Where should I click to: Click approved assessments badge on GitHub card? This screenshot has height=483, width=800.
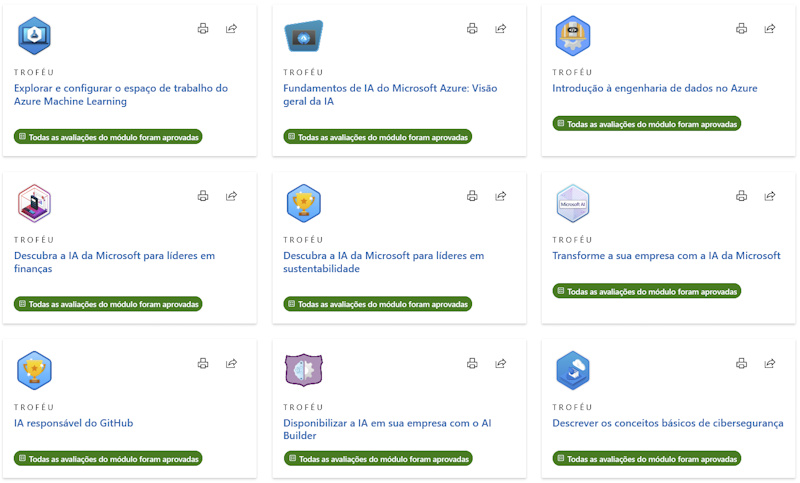pyautogui.click(x=109, y=459)
